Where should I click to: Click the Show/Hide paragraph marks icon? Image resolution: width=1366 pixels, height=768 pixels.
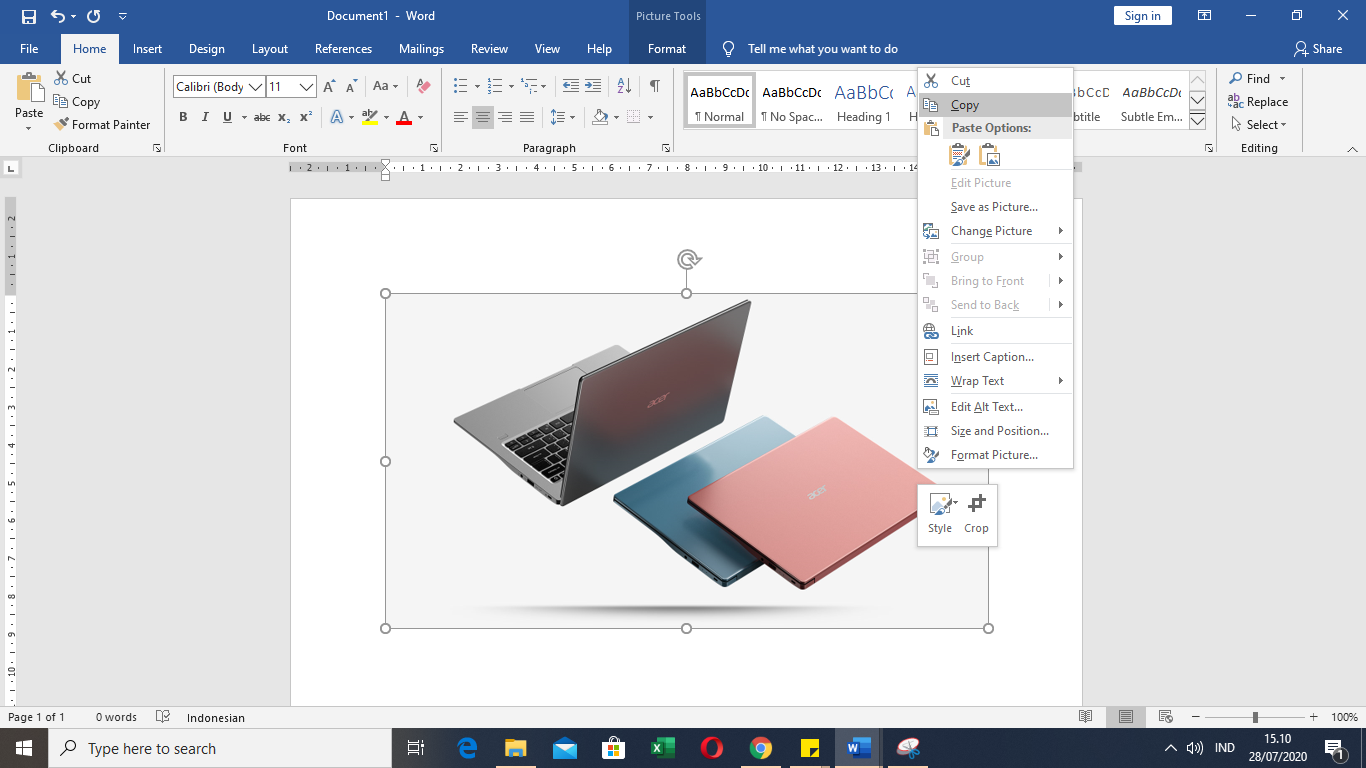pos(654,87)
